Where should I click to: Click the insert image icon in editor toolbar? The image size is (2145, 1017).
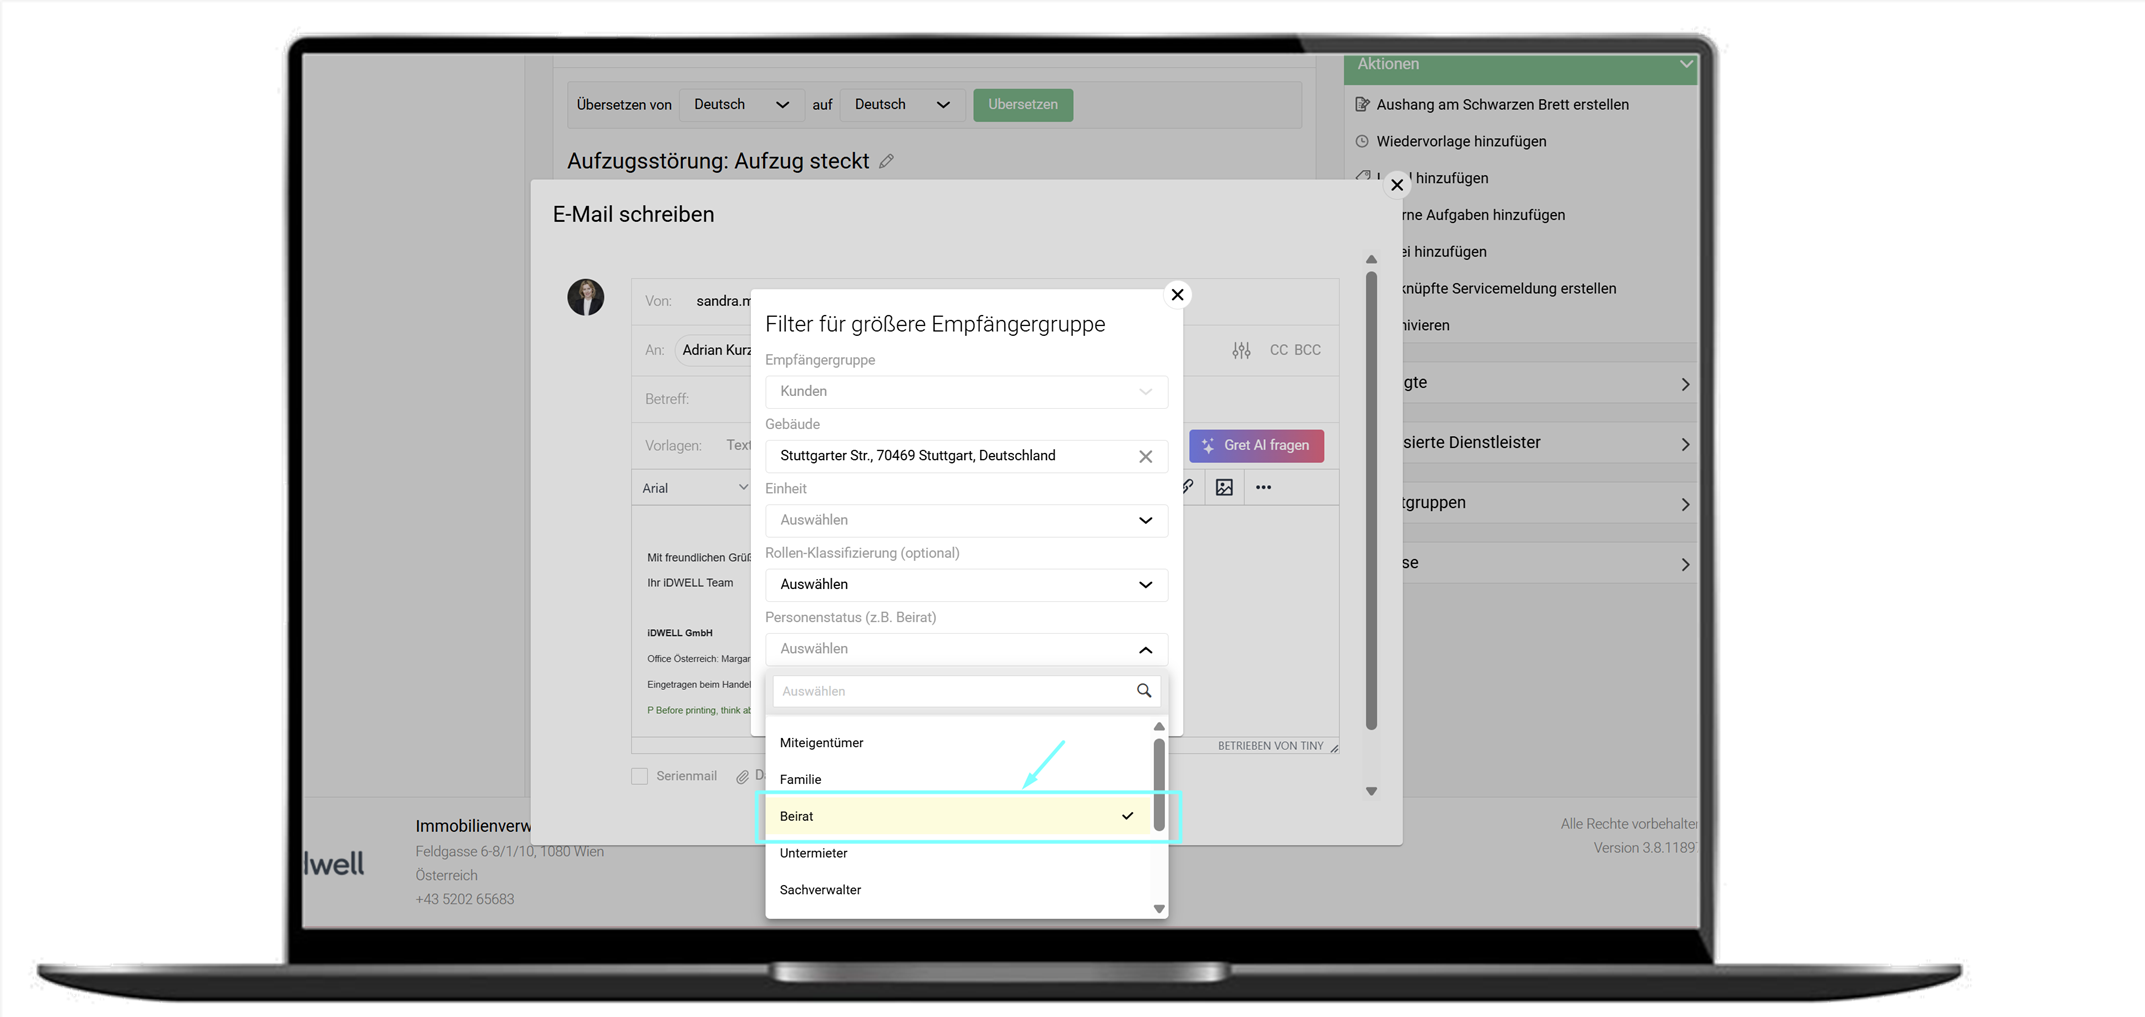click(1224, 487)
